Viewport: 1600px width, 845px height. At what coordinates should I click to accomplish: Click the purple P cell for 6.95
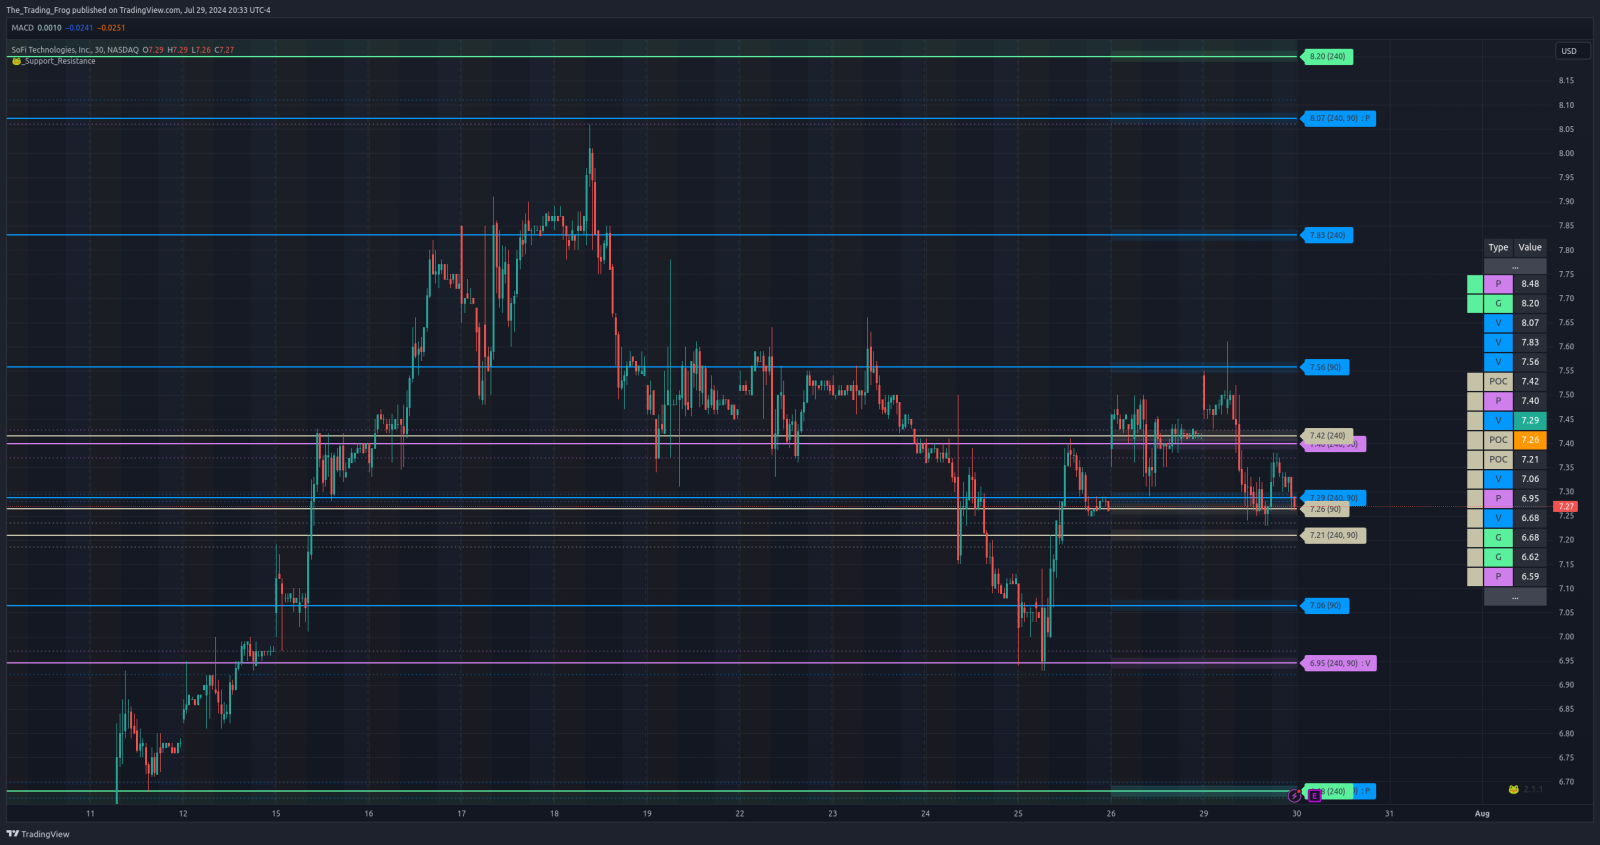tap(1498, 498)
